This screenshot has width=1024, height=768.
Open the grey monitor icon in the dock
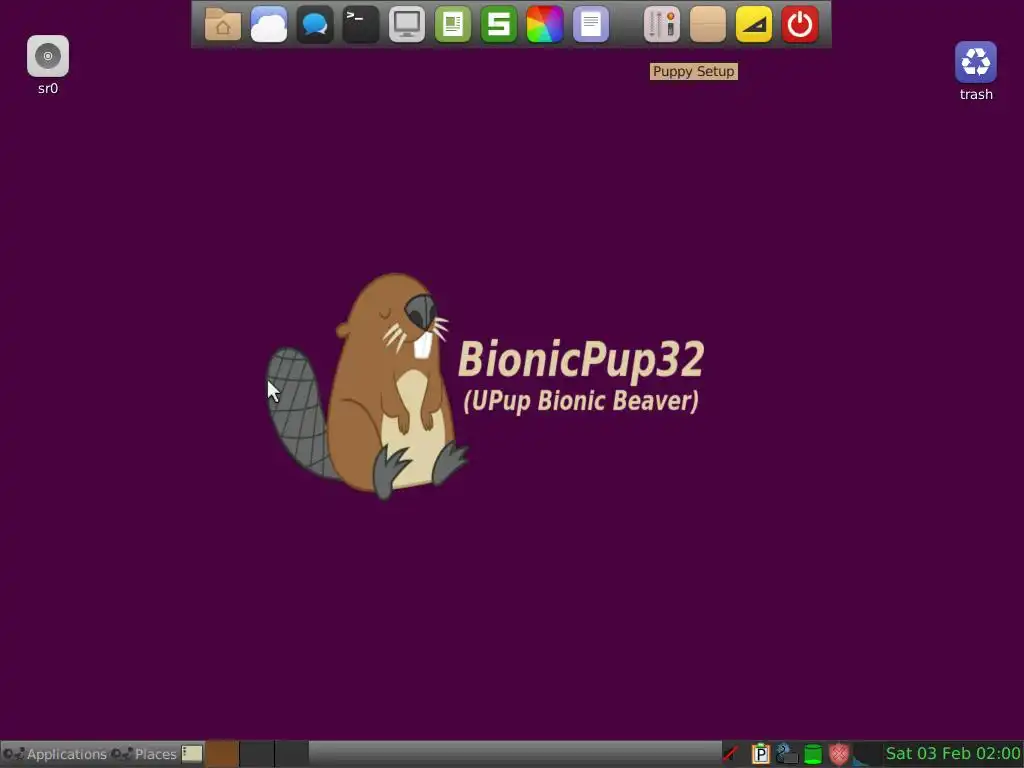(406, 25)
